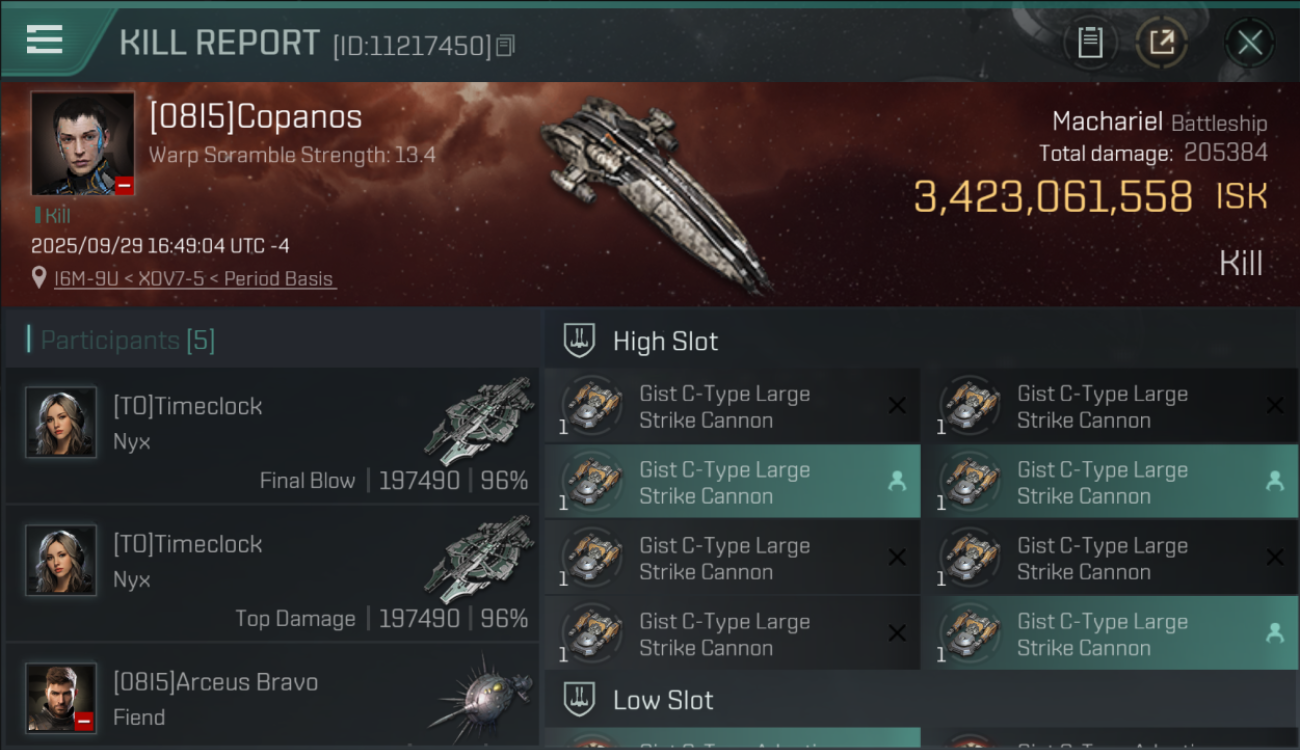Select the Participants tab header
This screenshot has width=1300, height=750.
[127, 340]
